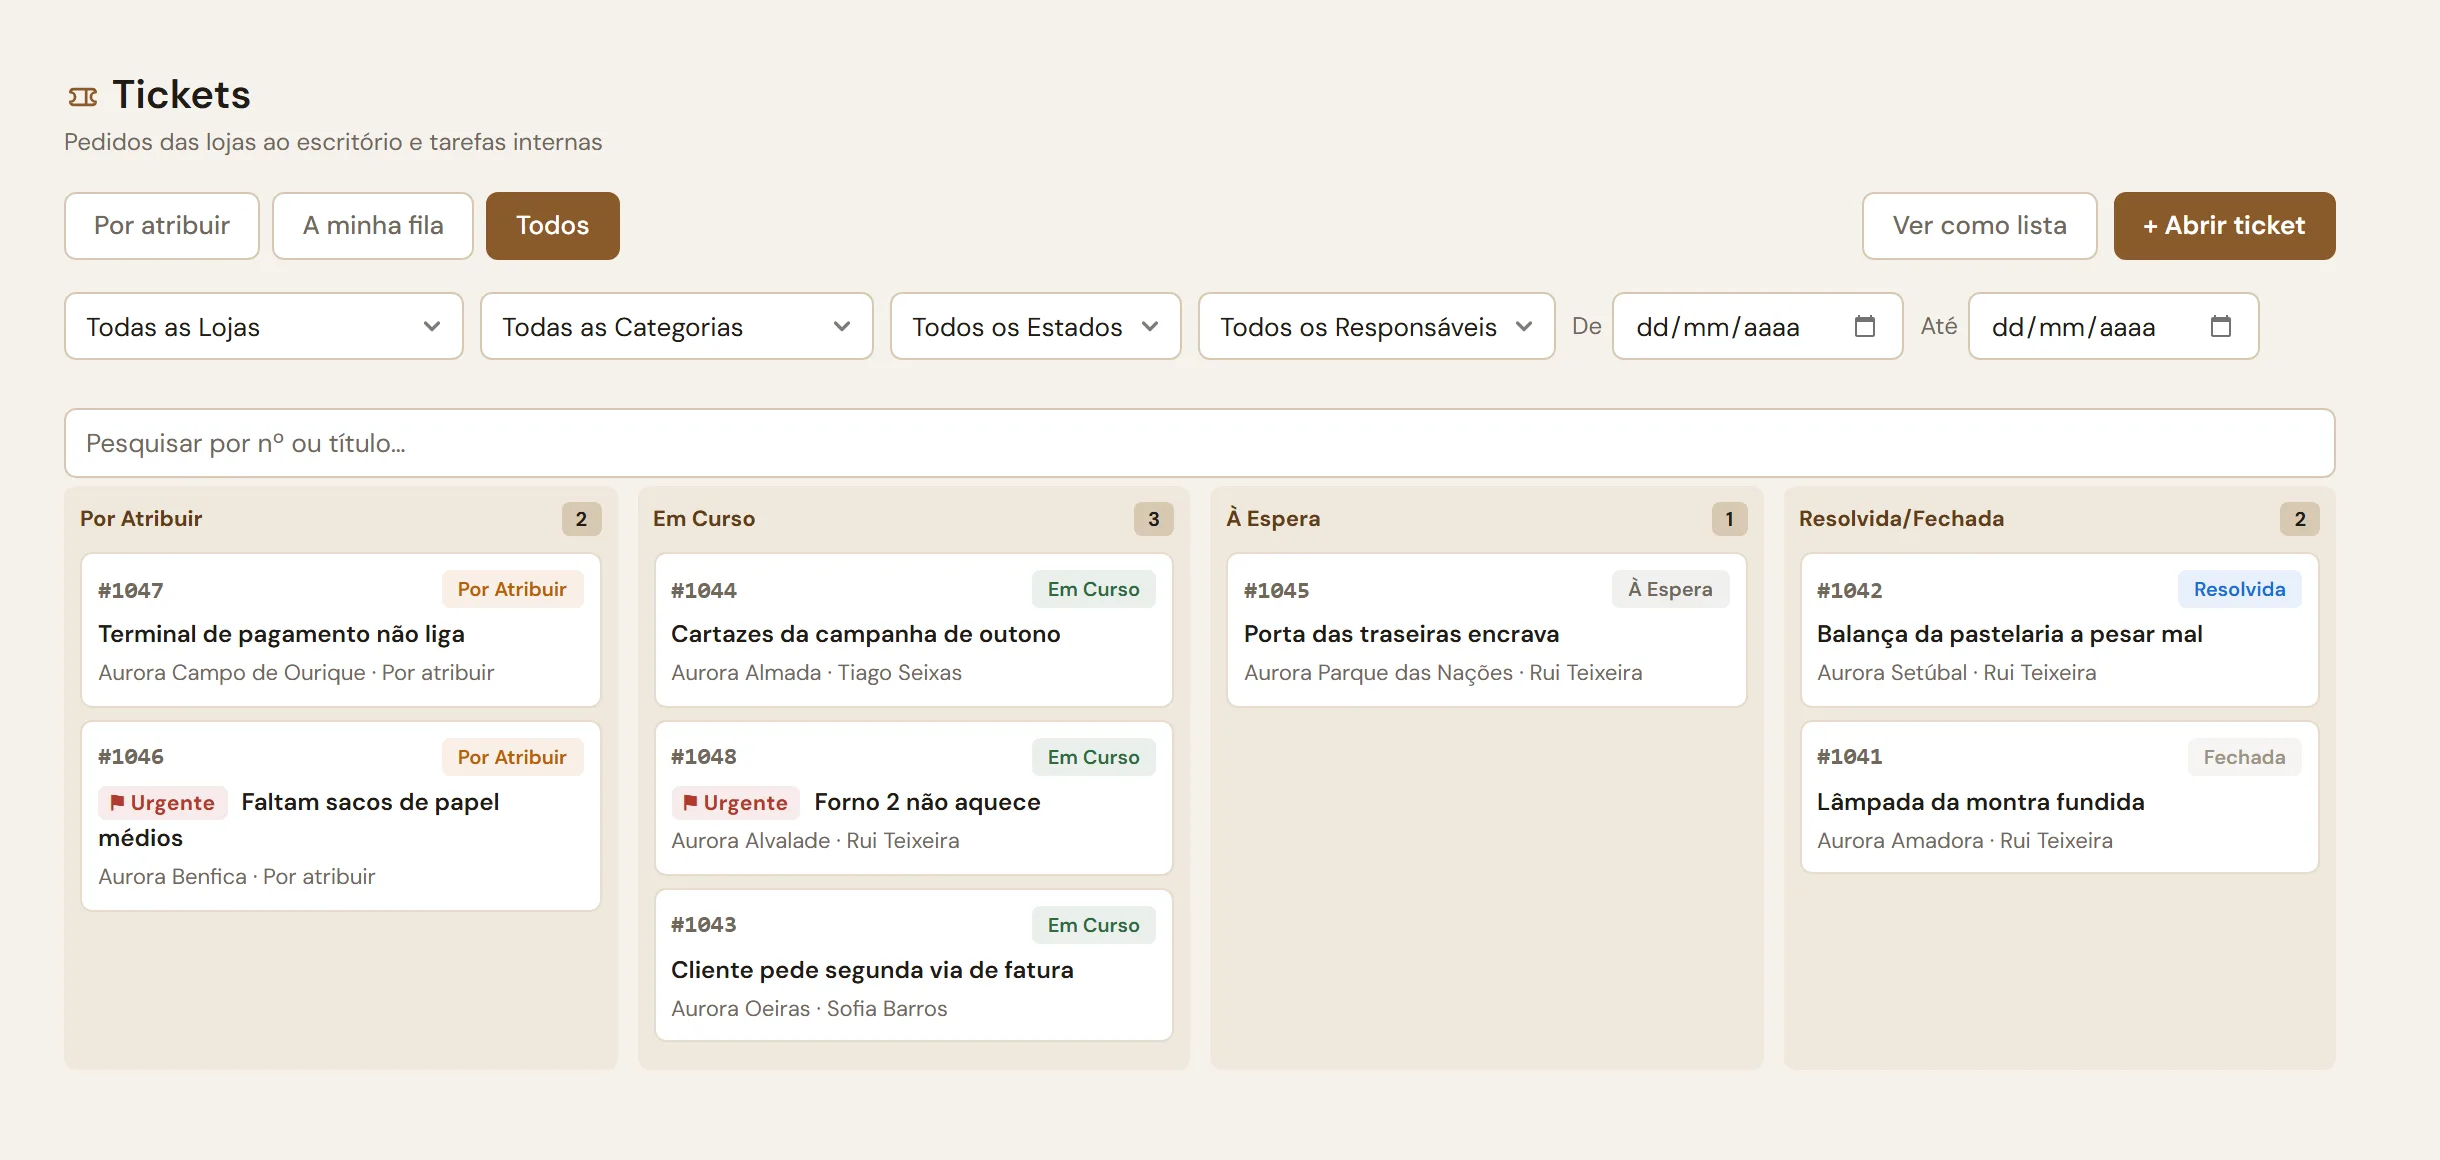Expand the Todas as Lojas dropdown

point(264,326)
